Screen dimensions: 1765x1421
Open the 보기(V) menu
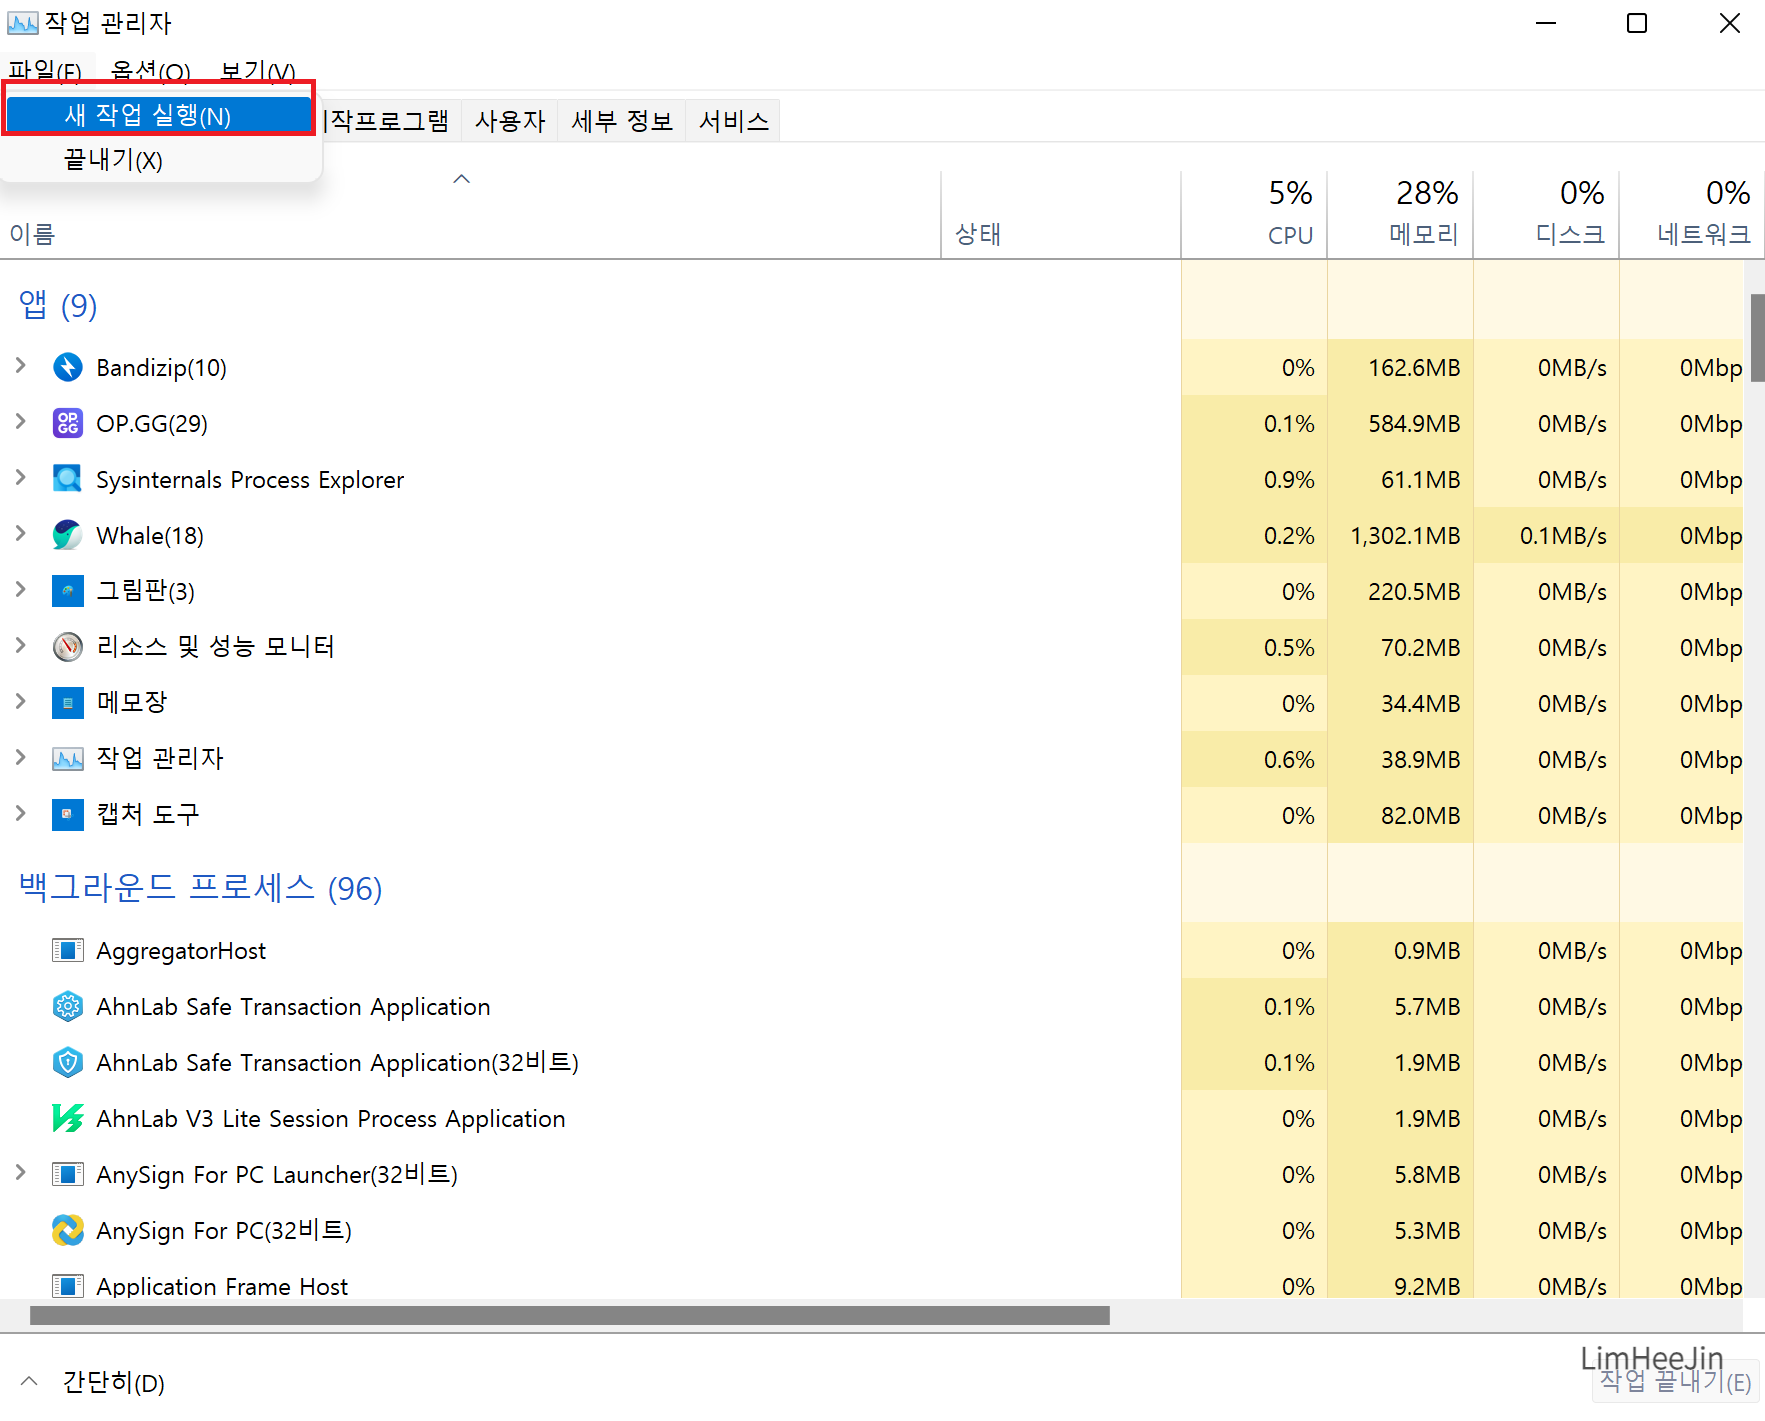tap(258, 71)
